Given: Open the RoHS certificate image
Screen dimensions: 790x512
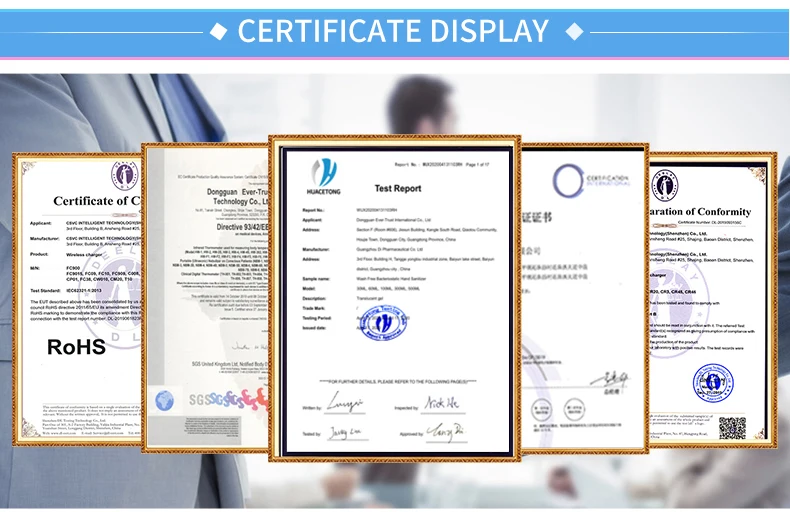Looking at the screenshot, I should (77, 299).
